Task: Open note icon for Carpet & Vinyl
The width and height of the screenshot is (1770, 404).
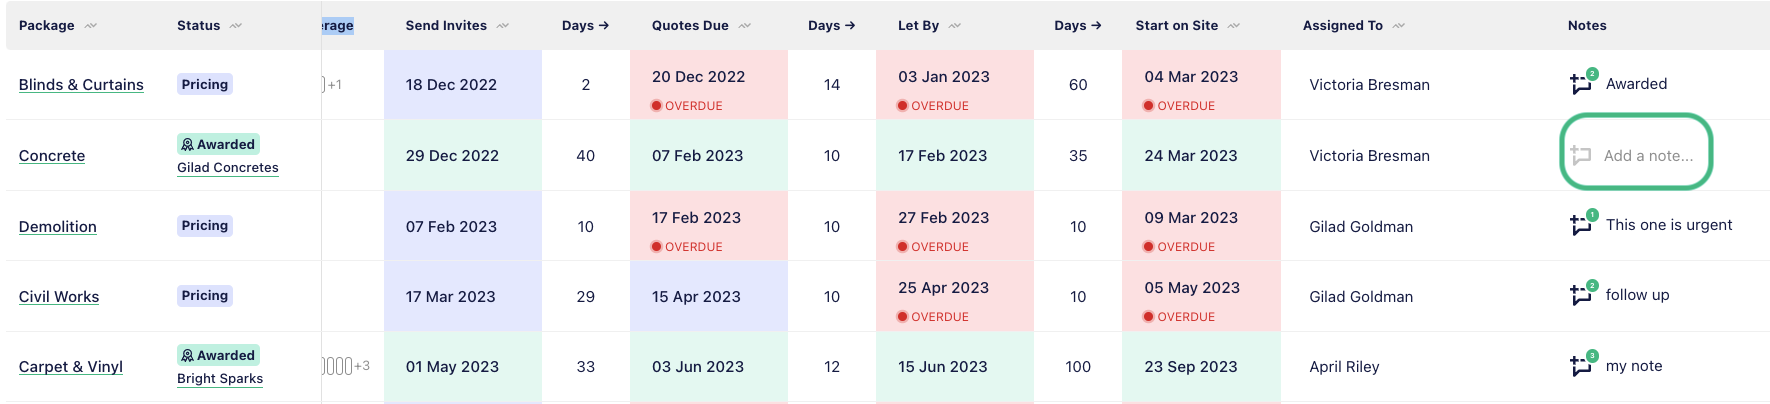Action: point(1581,366)
